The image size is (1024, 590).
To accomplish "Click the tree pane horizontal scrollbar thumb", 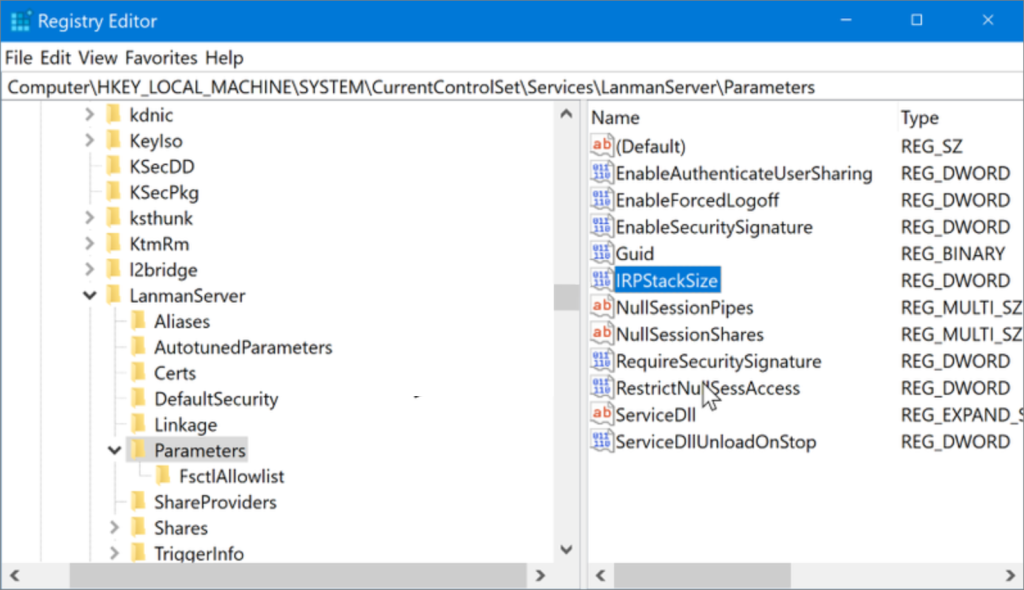I will (298, 576).
